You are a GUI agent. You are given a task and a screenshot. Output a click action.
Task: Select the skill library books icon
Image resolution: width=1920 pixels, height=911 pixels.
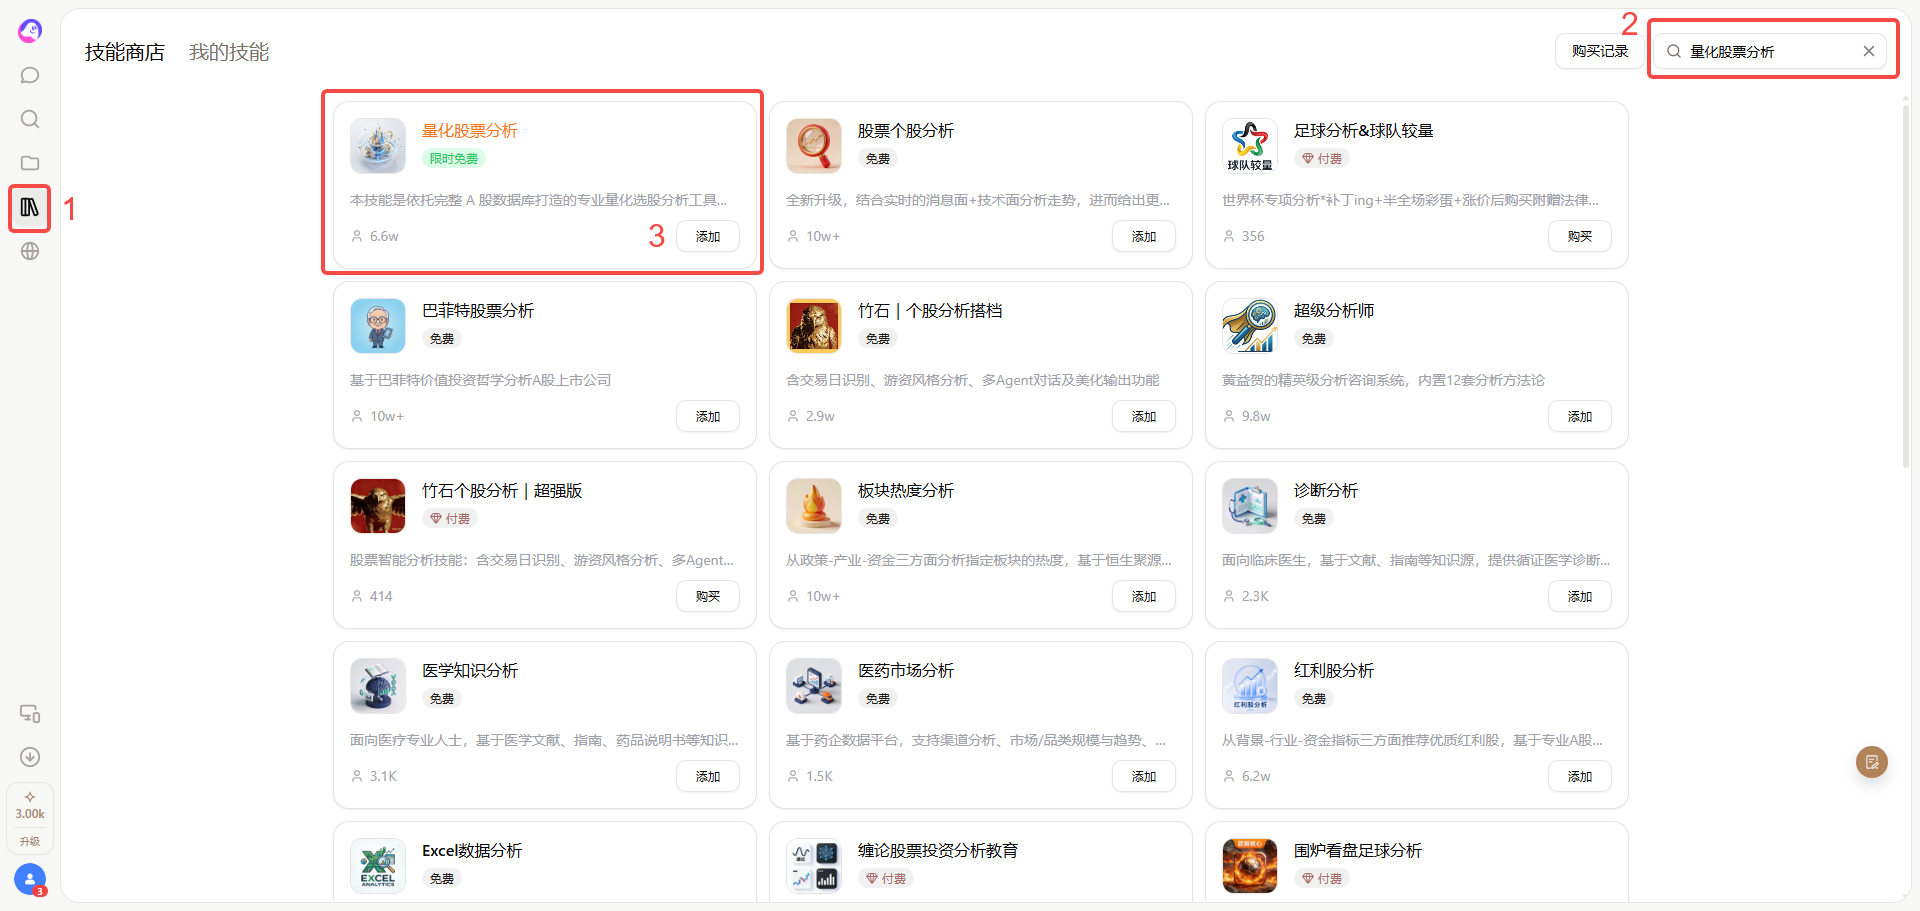coord(30,207)
